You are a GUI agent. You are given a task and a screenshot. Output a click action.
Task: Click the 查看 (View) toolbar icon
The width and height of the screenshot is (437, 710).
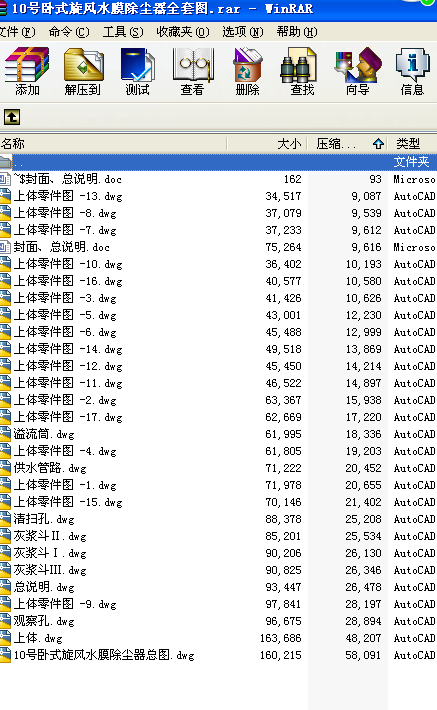193,72
